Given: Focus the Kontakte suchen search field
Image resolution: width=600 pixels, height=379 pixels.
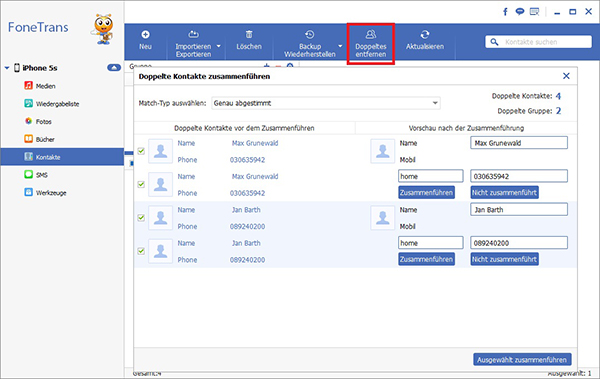Looking at the screenshot, I should tap(539, 42).
